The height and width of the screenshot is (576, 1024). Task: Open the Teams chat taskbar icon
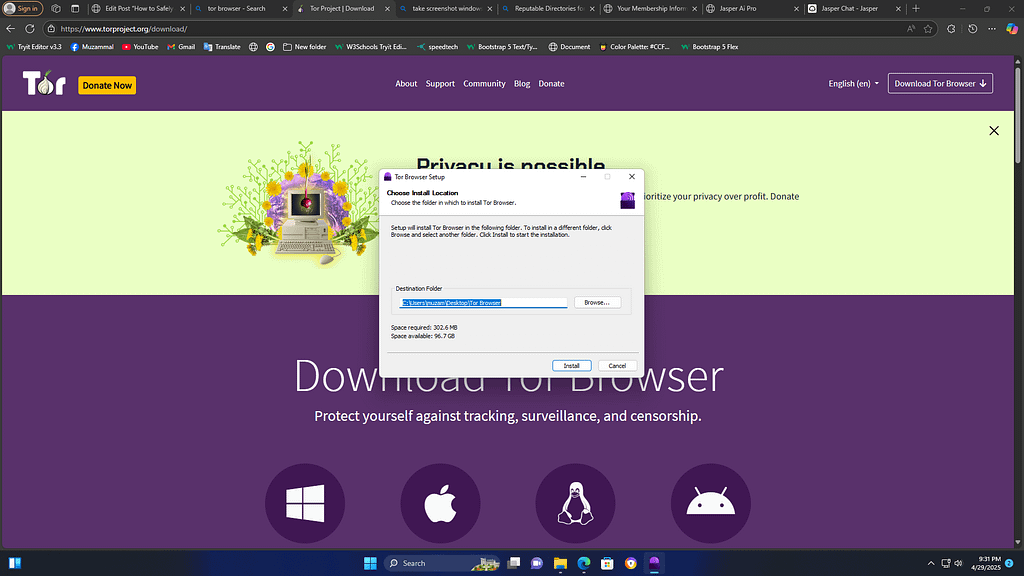pos(537,563)
